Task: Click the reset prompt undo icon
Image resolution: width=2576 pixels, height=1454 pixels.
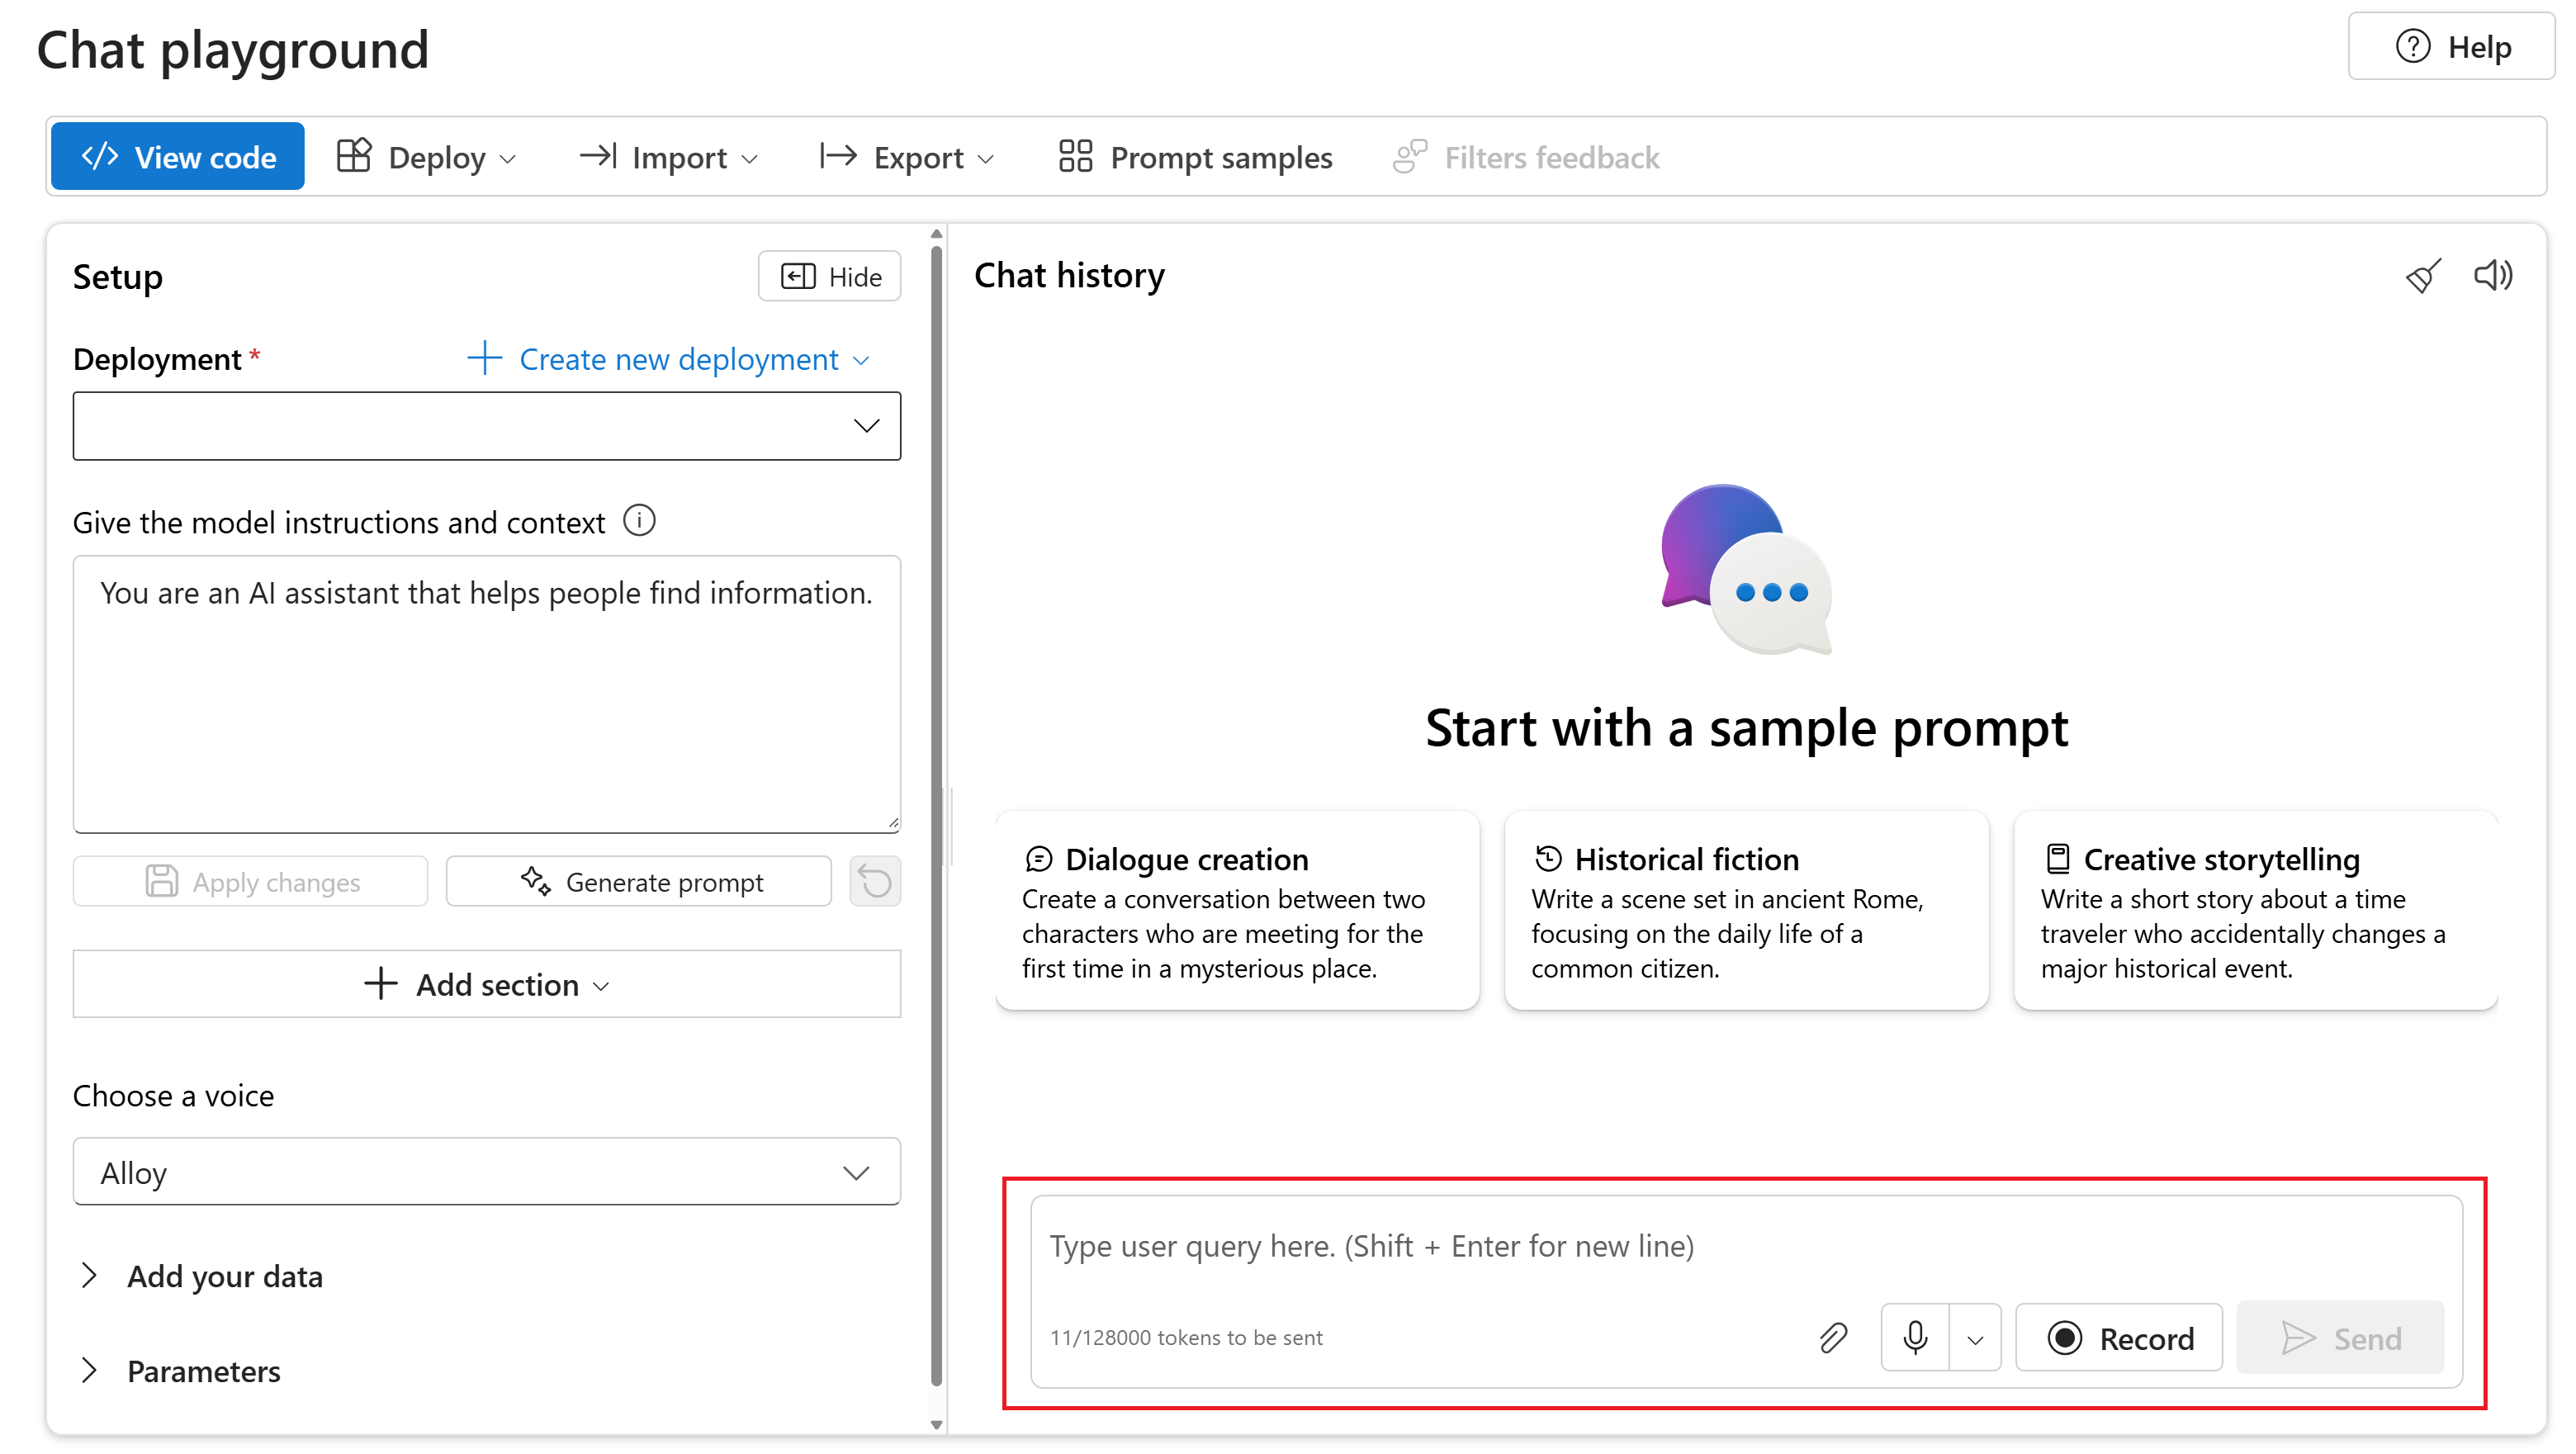Action: [x=874, y=881]
